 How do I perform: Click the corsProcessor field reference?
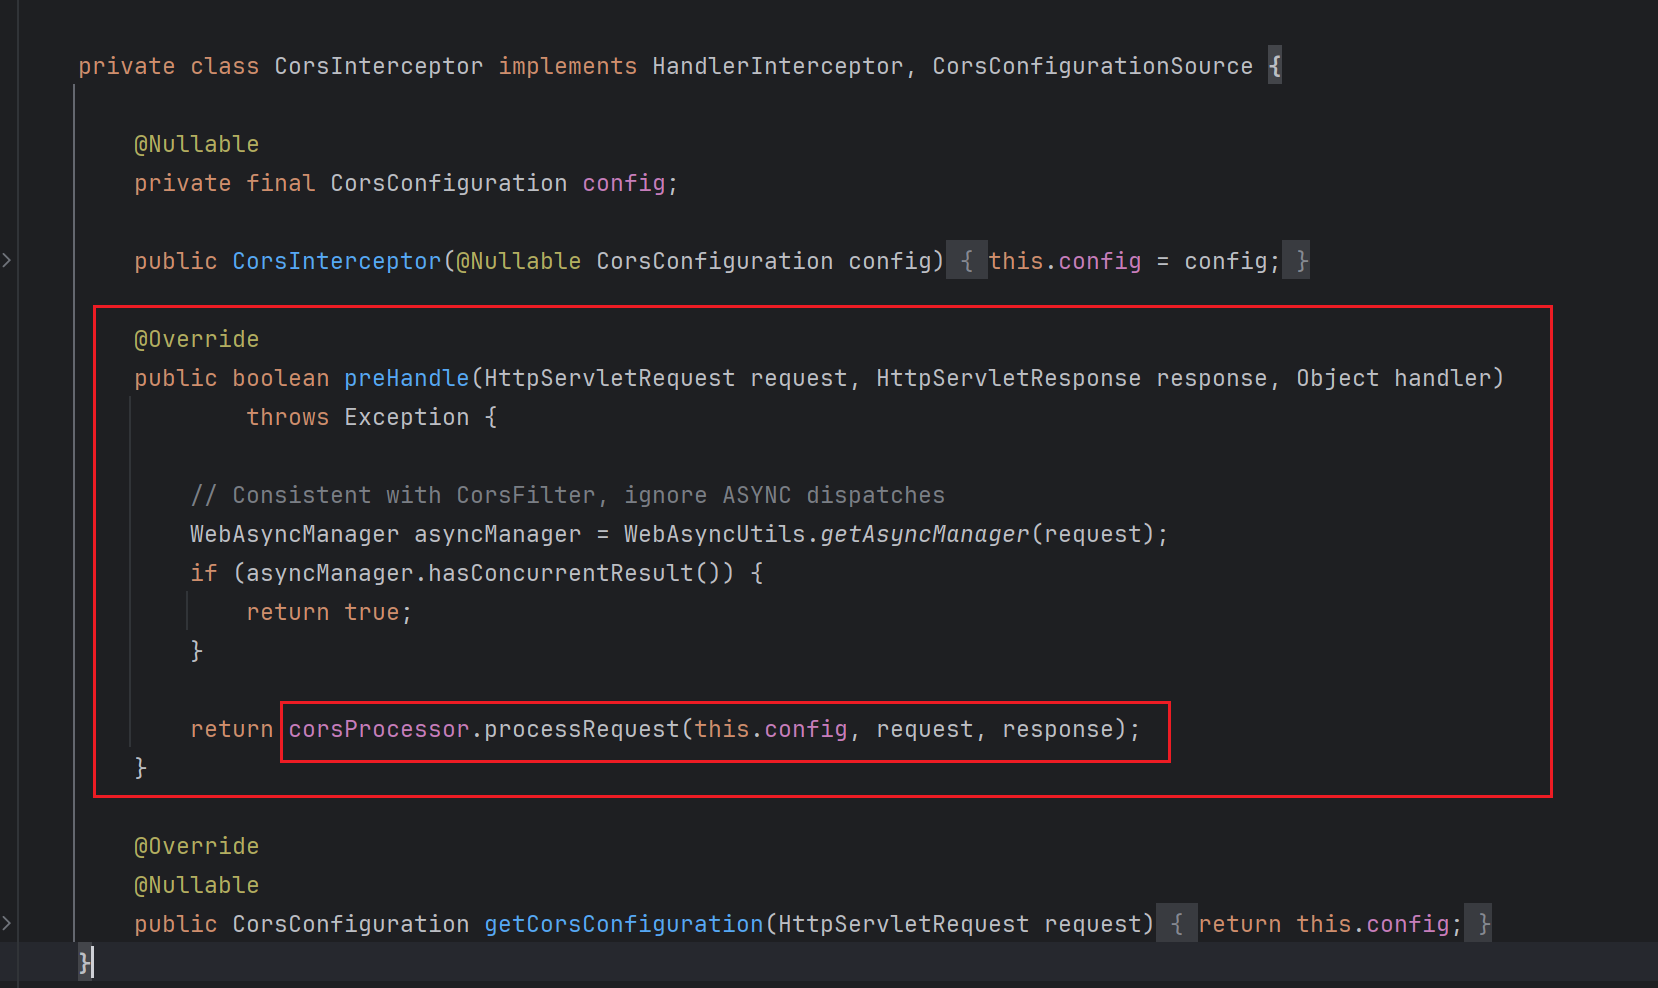(378, 729)
